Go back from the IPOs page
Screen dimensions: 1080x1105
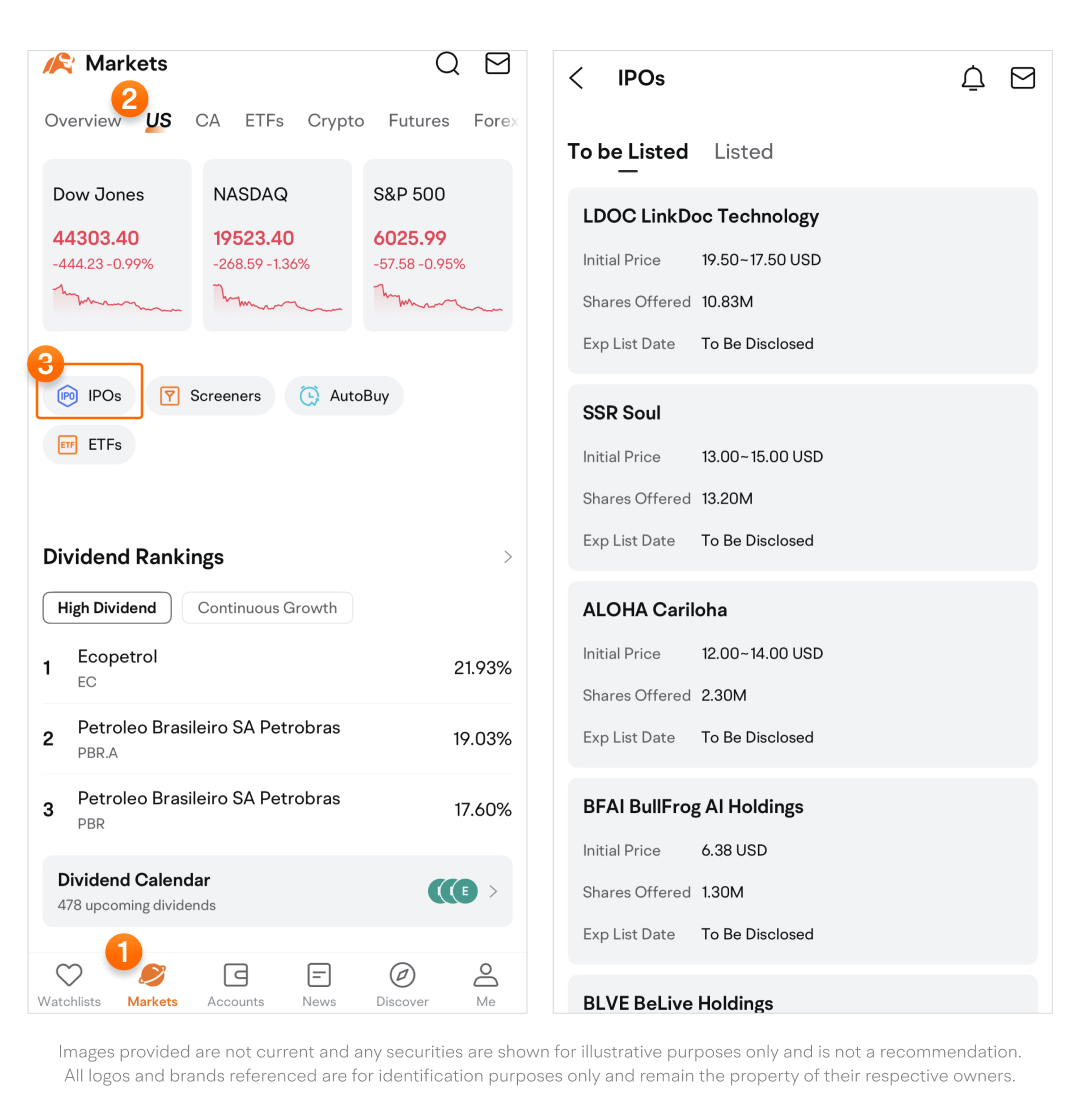tap(577, 78)
